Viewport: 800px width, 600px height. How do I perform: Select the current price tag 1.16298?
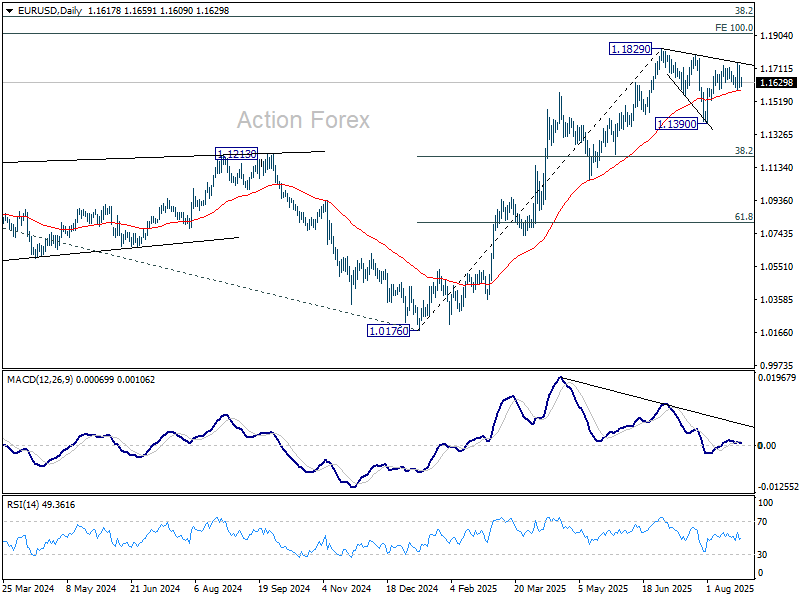coord(776,83)
